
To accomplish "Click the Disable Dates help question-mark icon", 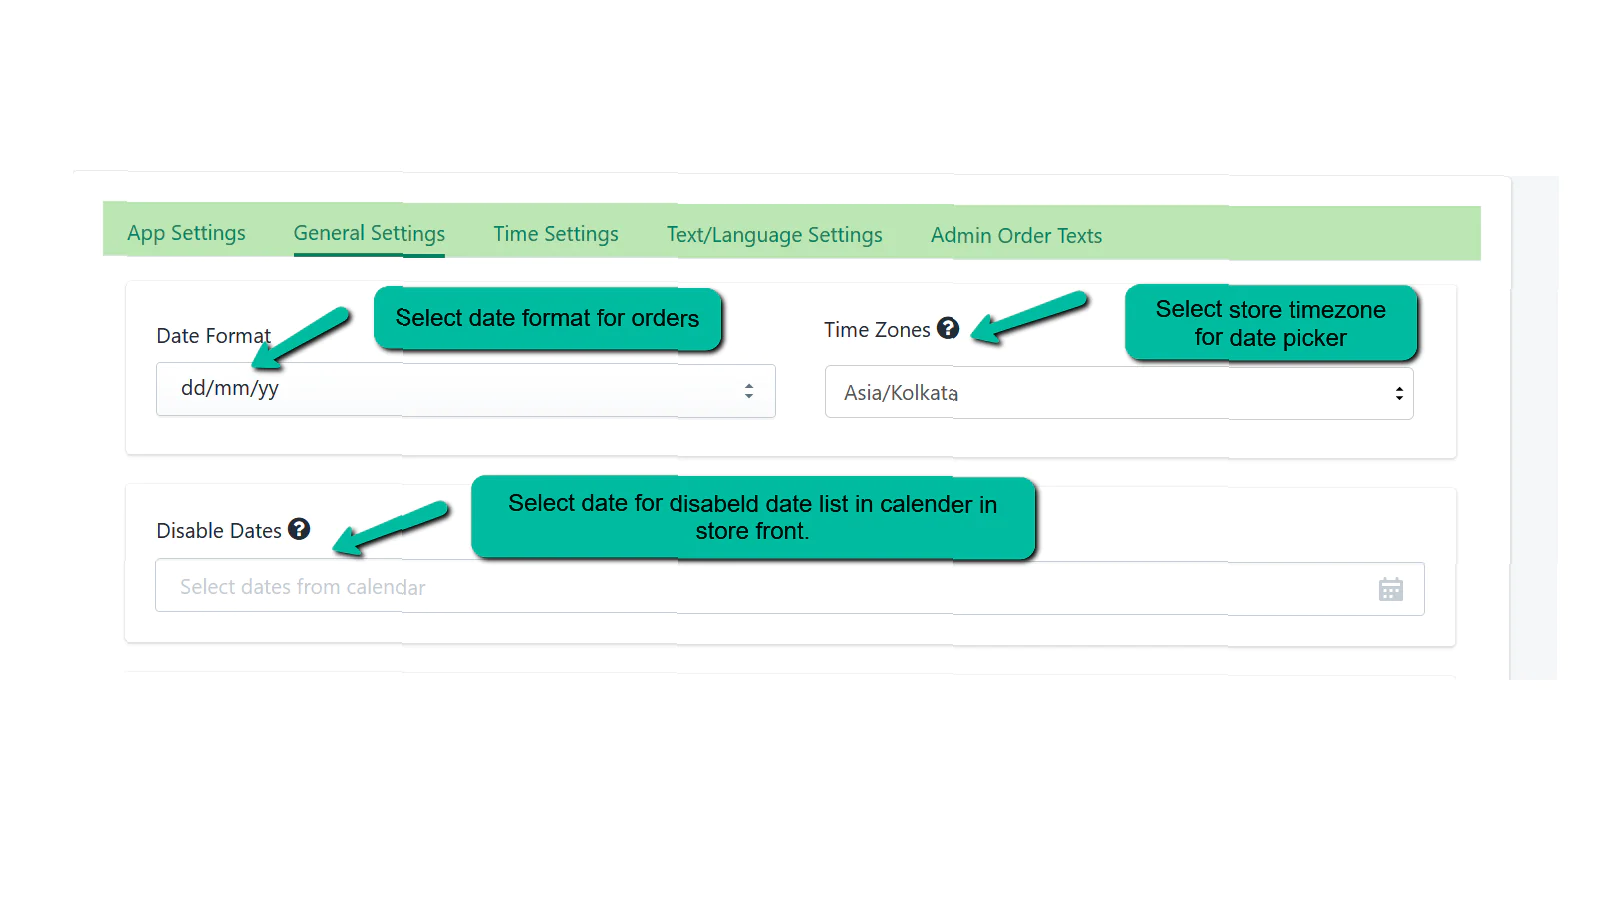I will pos(299,529).
